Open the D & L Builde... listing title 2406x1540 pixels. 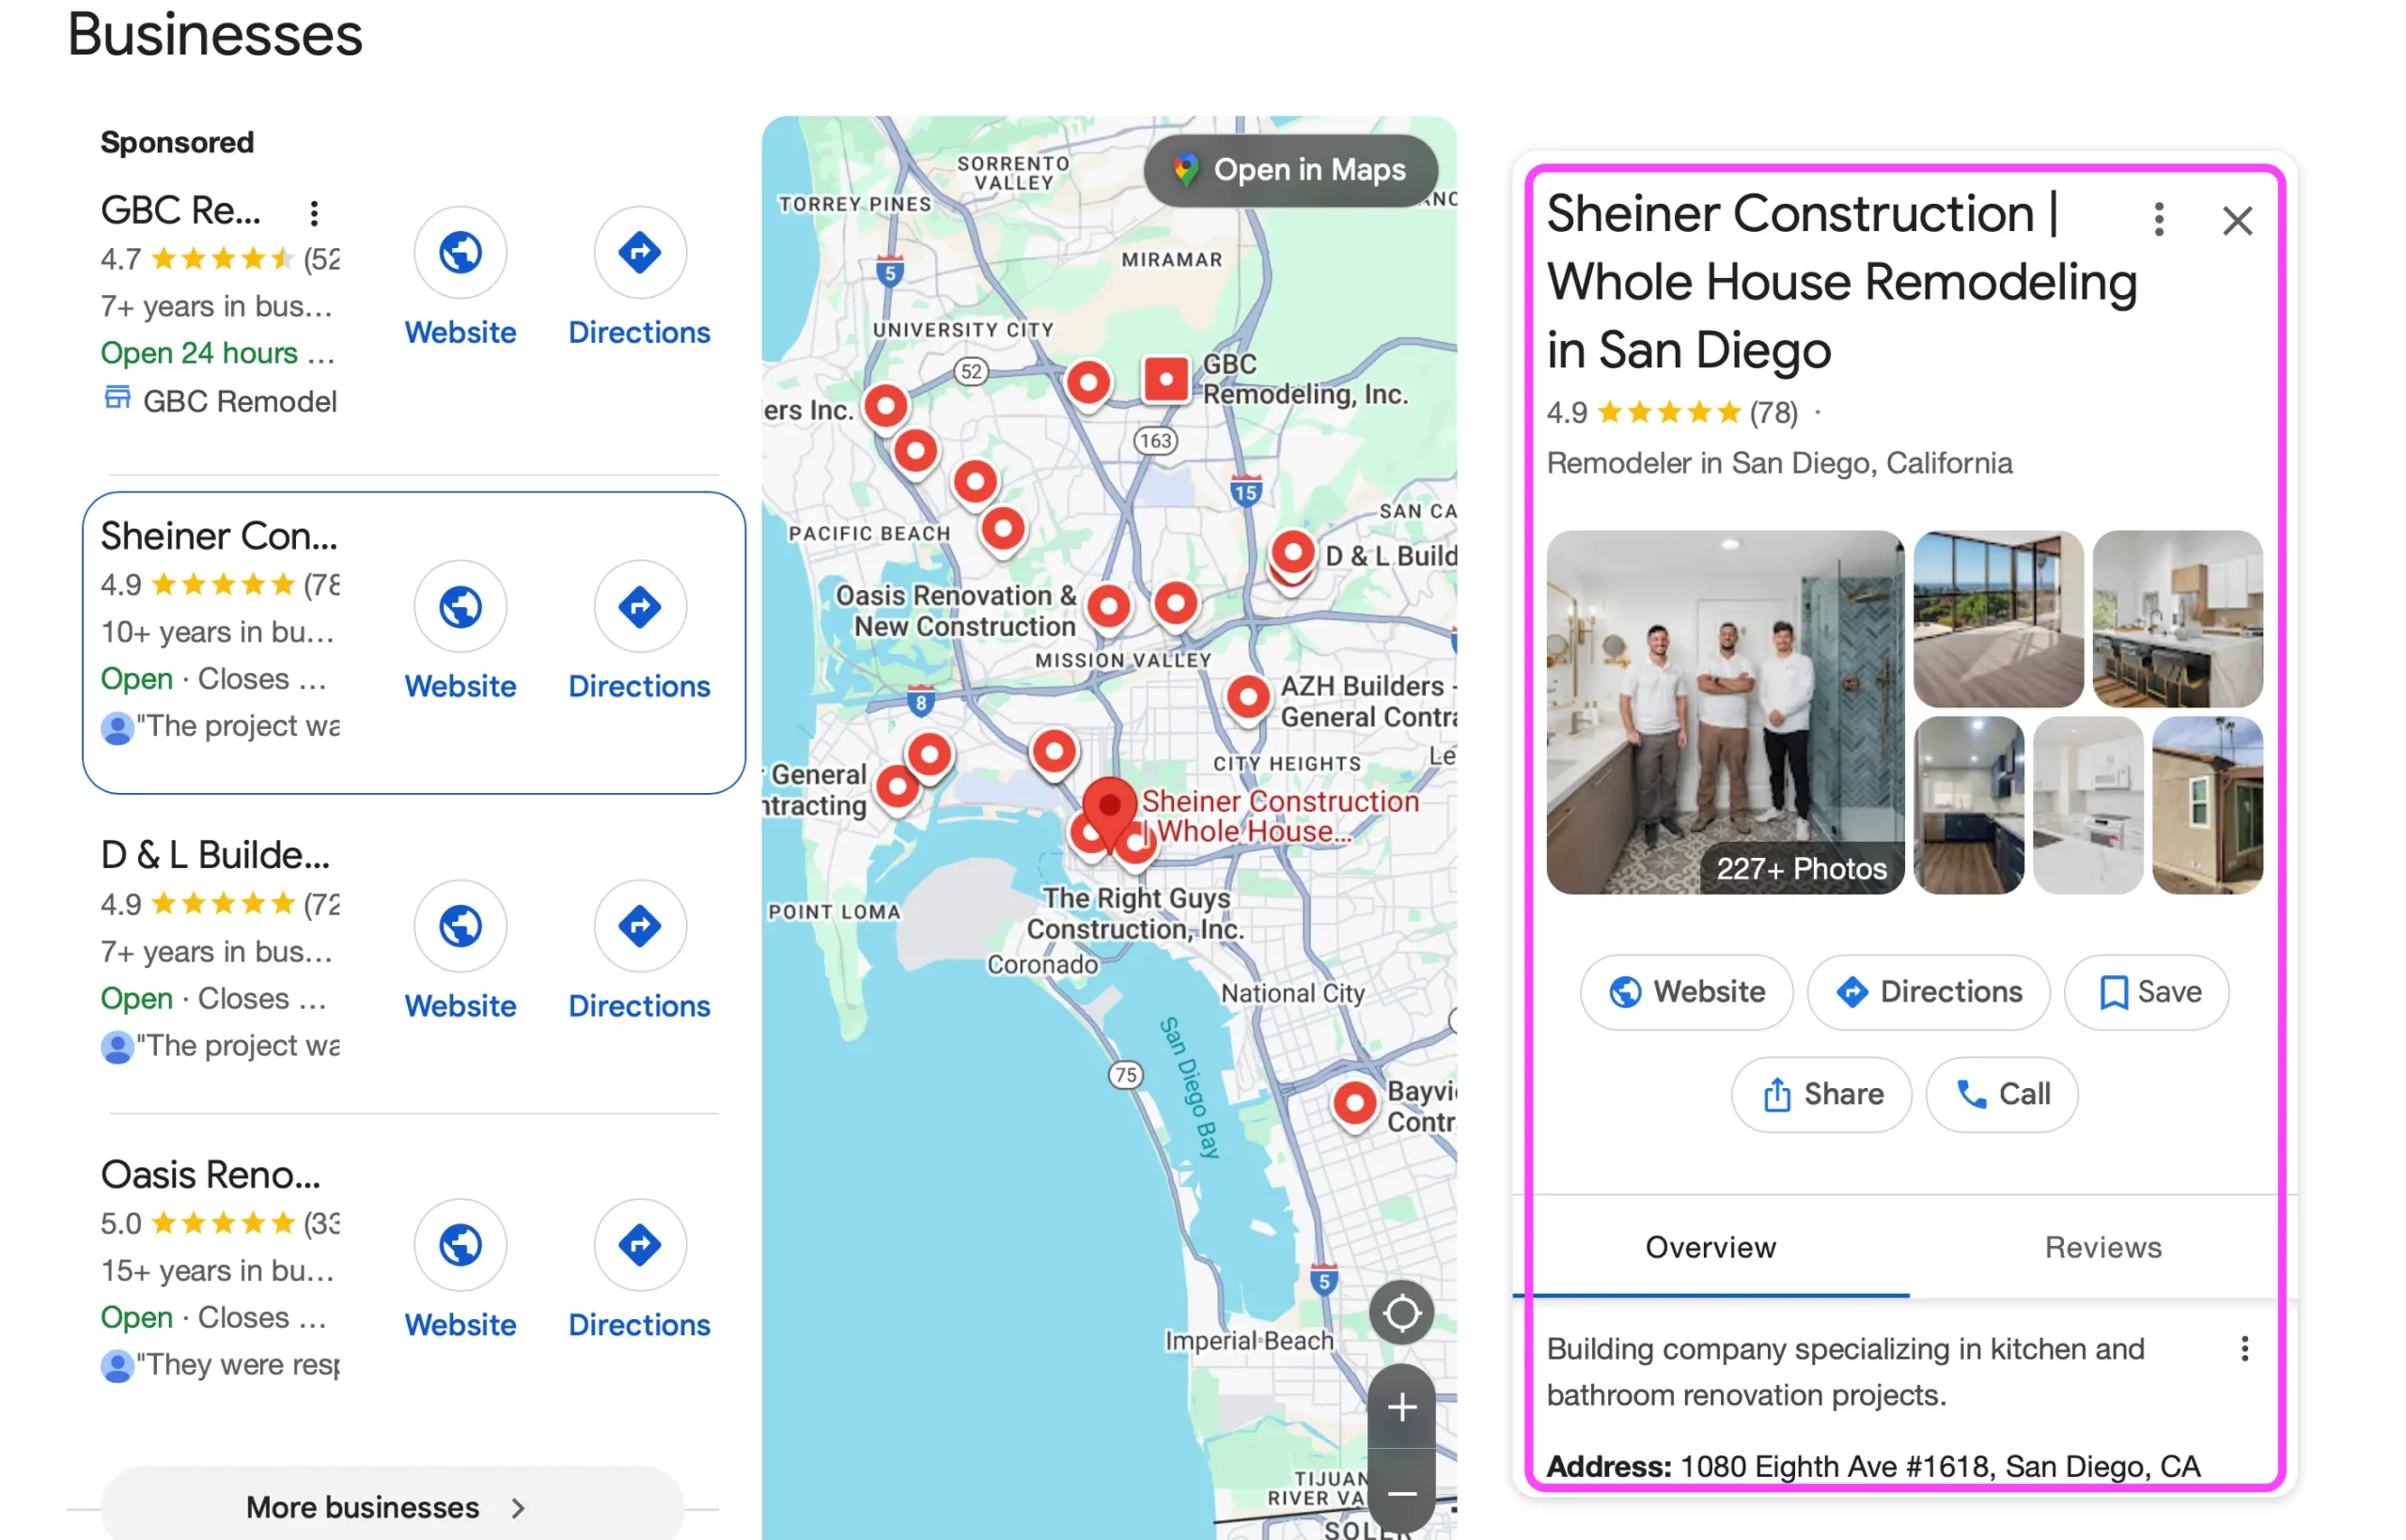pos(215,856)
